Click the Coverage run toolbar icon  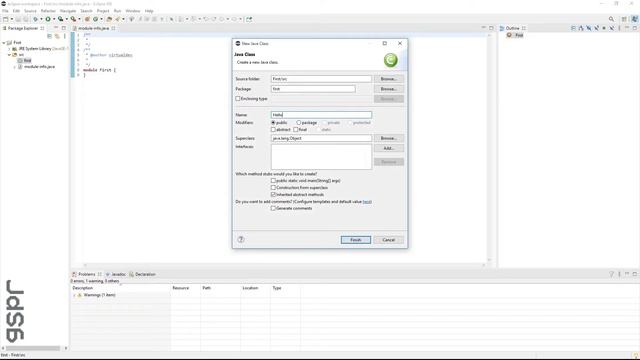tap(60, 19)
